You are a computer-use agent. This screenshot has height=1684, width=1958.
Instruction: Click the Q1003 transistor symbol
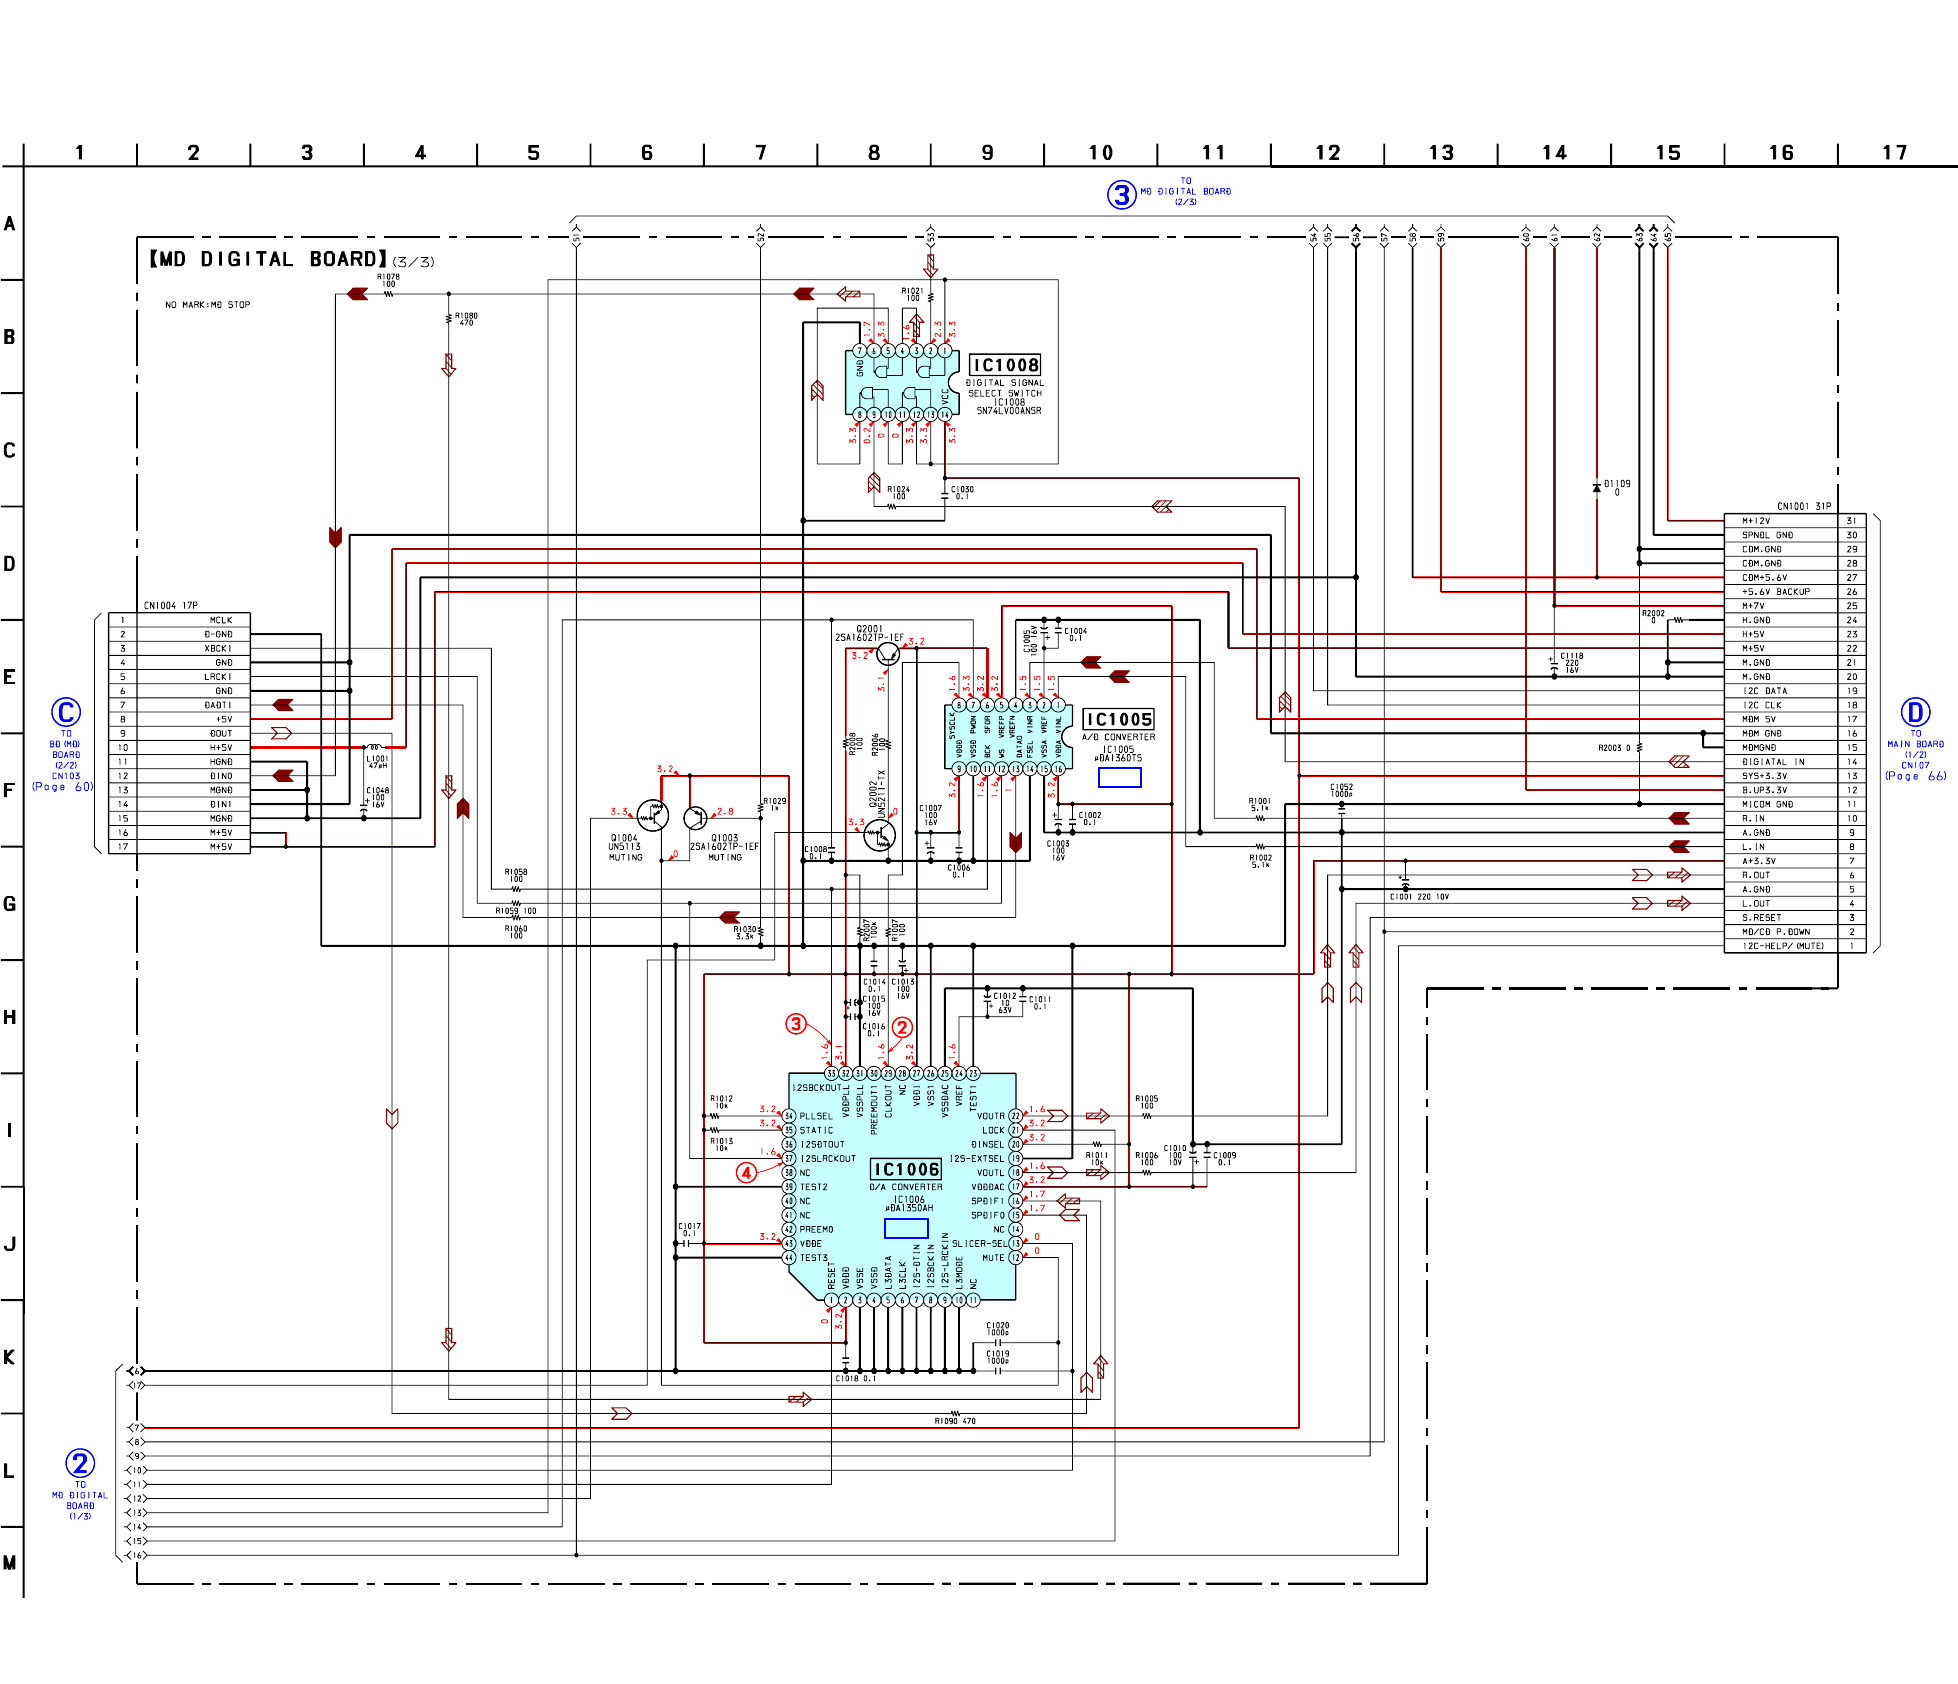(x=695, y=818)
